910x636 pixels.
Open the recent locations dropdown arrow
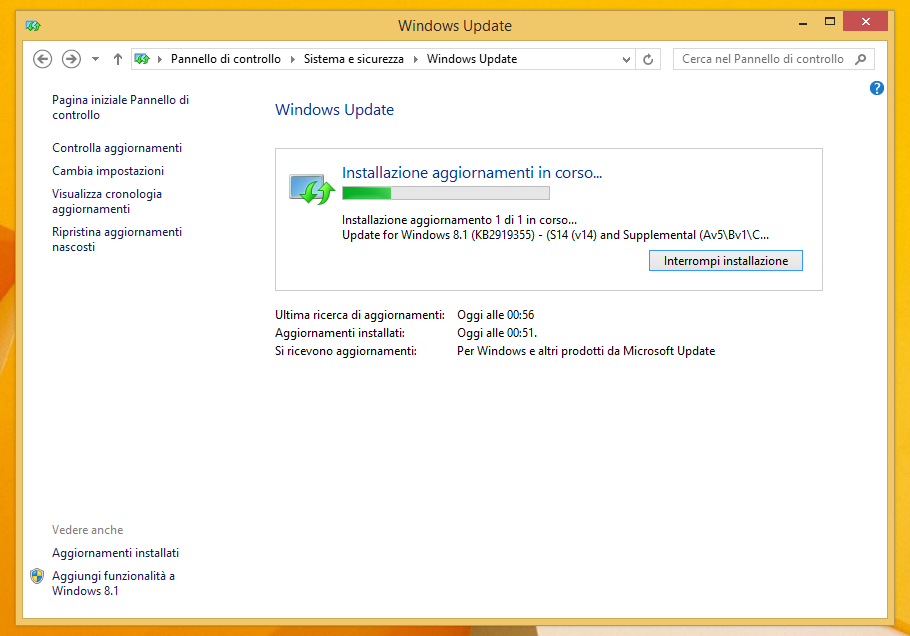[96, 59]
